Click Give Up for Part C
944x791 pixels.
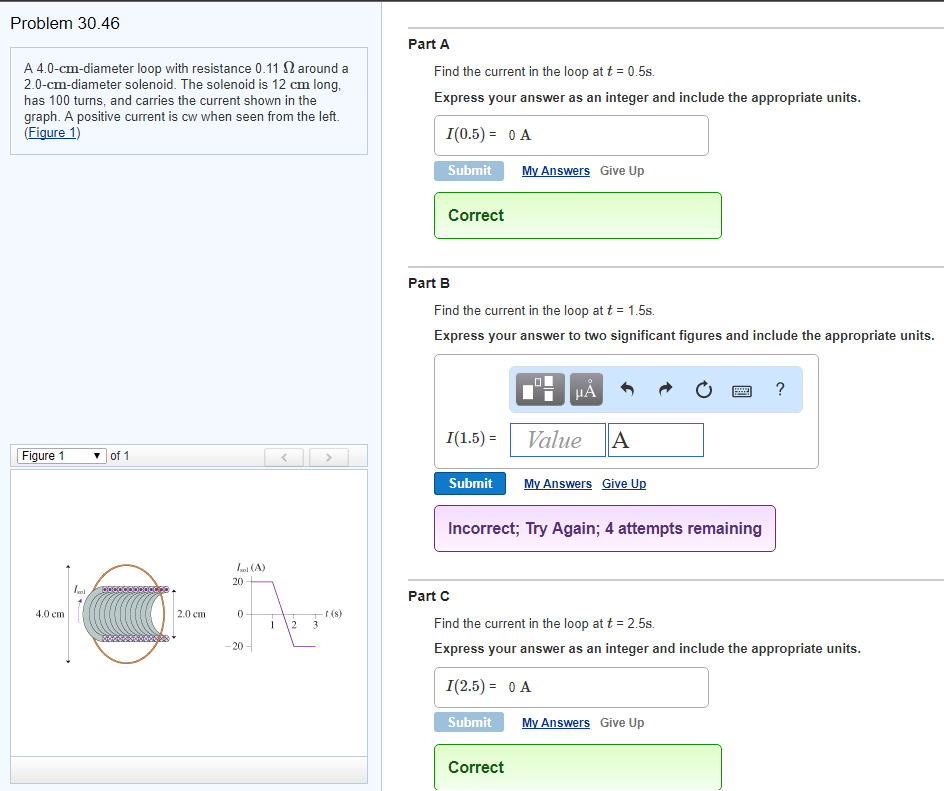tap(622, 722)
